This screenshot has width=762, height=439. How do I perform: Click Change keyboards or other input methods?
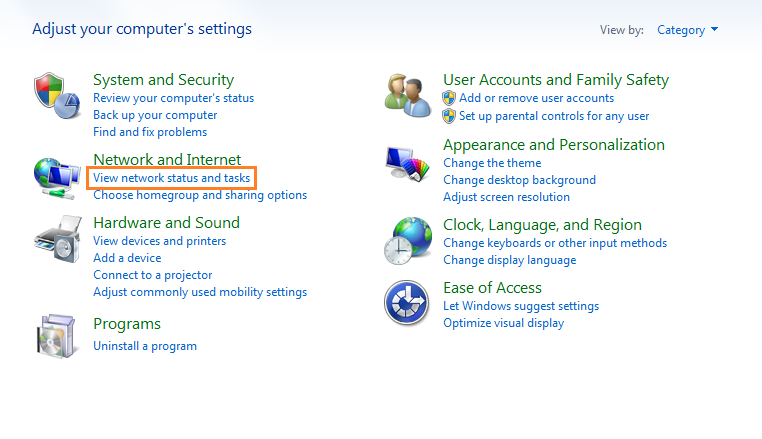point(554,243)
